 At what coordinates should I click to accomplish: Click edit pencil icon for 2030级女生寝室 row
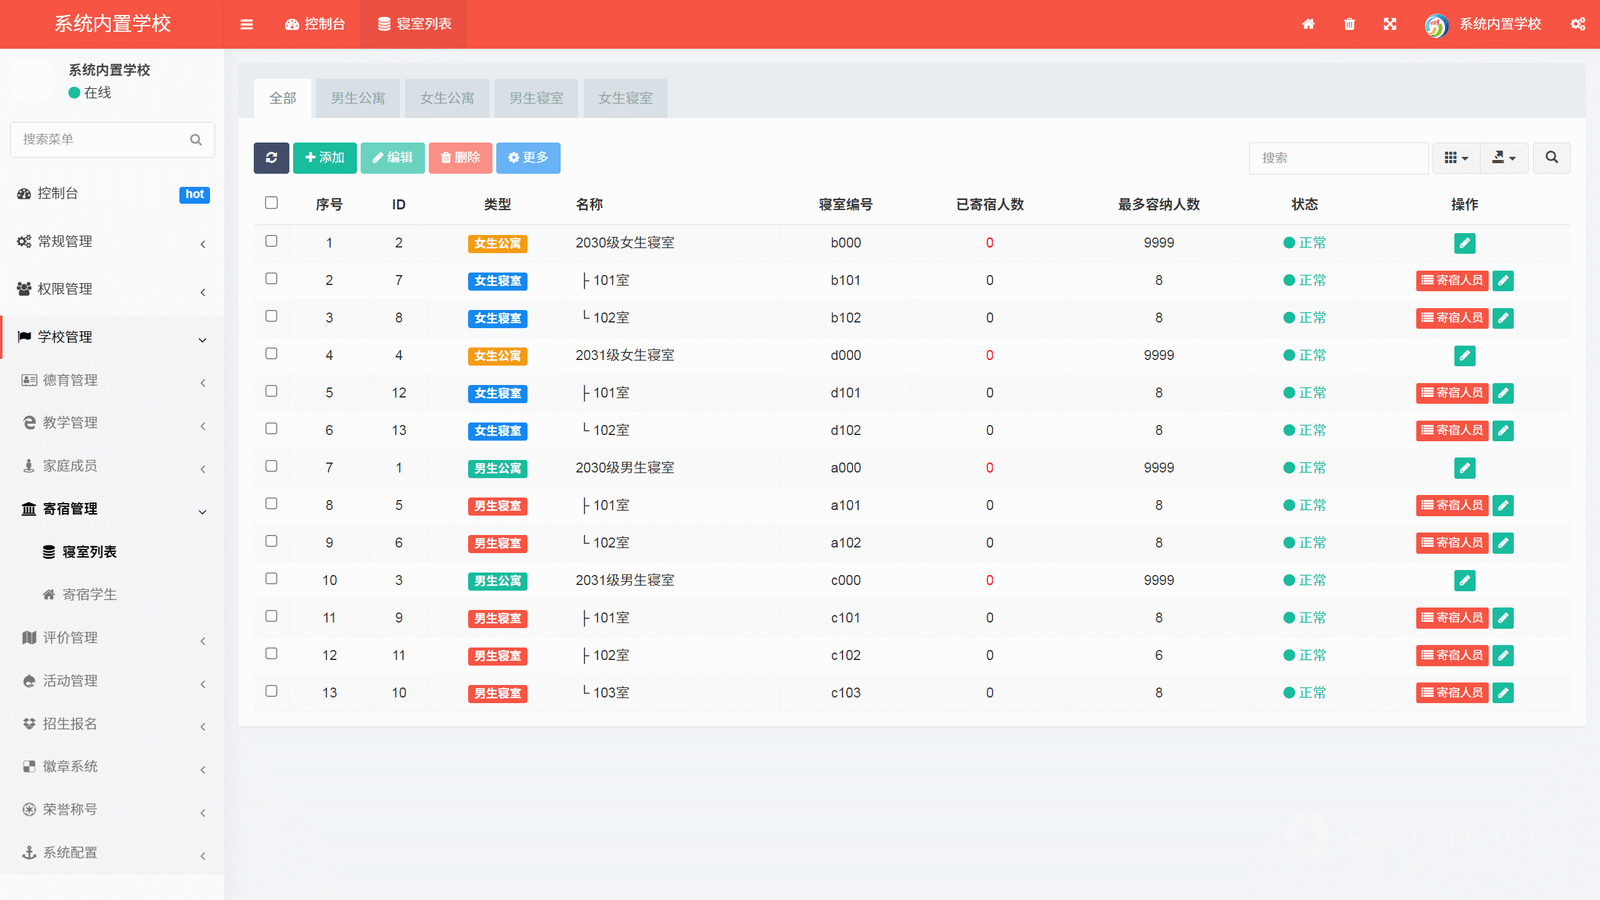pos(1464,243)
